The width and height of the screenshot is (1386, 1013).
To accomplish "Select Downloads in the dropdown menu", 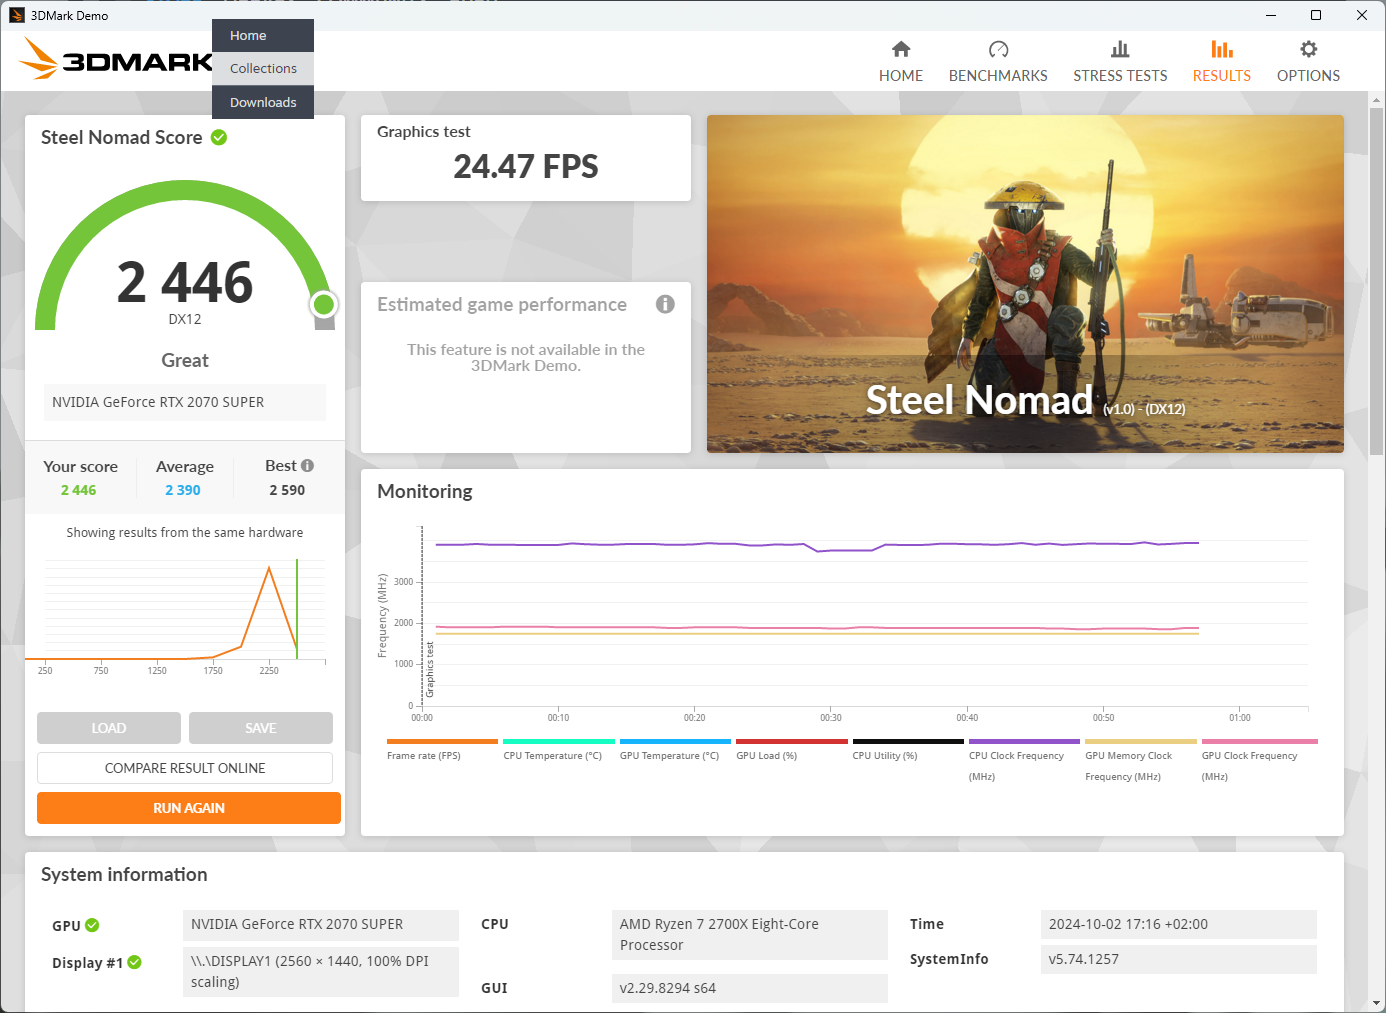I will click(x=263, y=102).
